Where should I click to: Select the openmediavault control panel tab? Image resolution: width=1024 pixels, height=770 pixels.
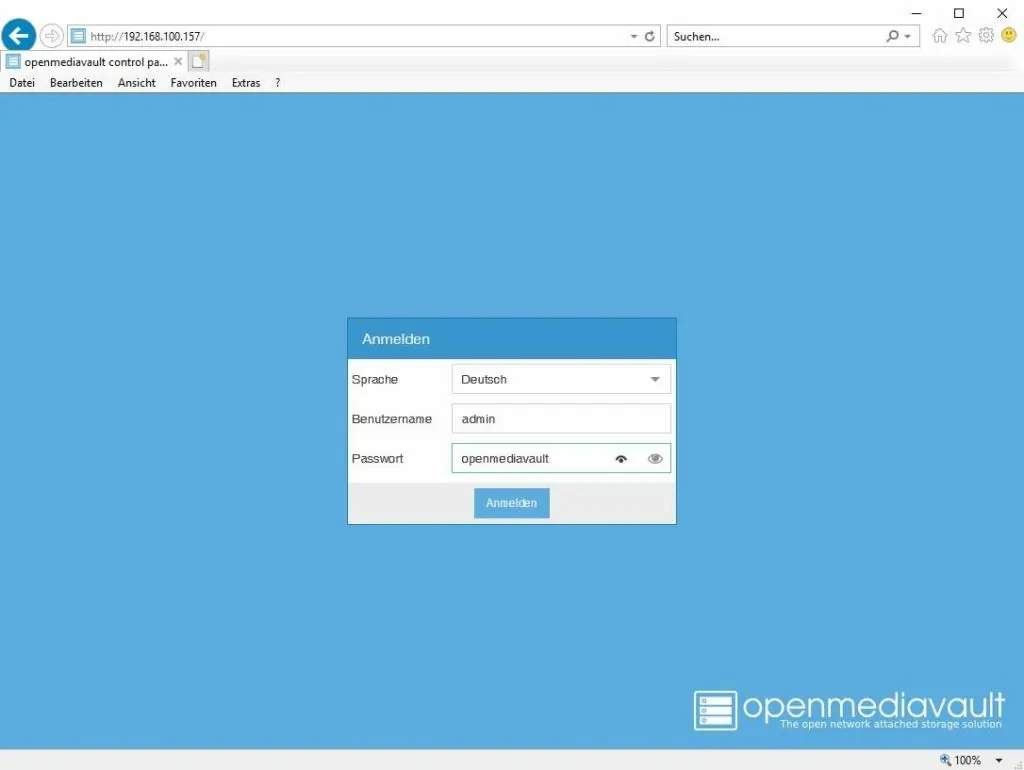point(95,62)
